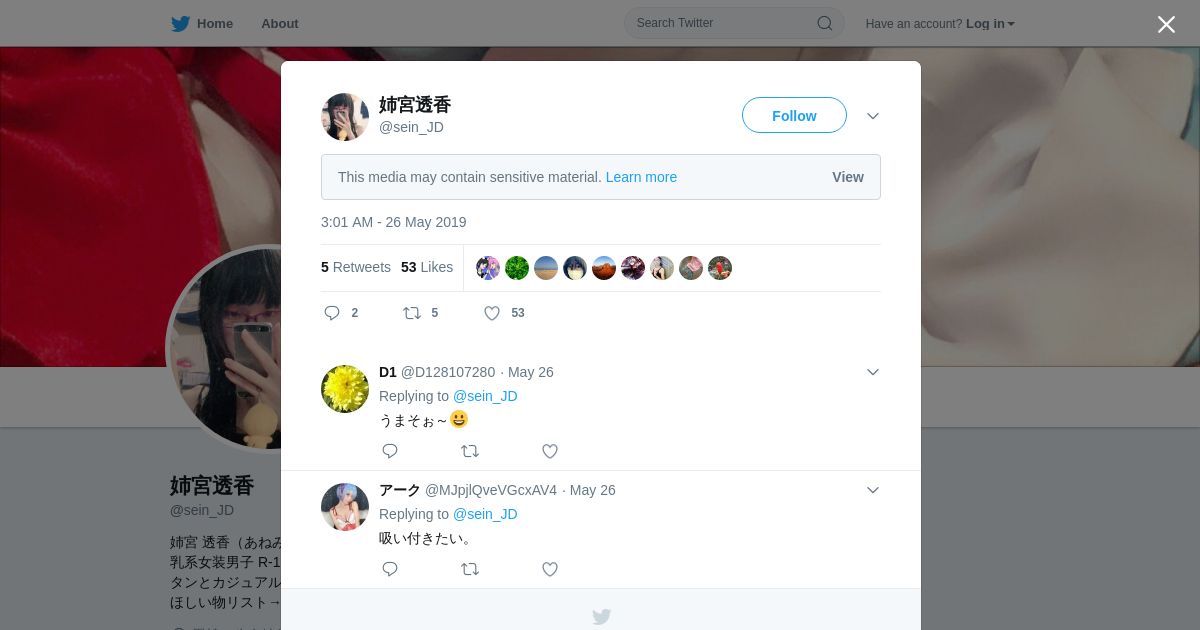Click the Twitter bird Home icon
The height and width of the screenshot is (630, 1200).
[x=180, y=23]
